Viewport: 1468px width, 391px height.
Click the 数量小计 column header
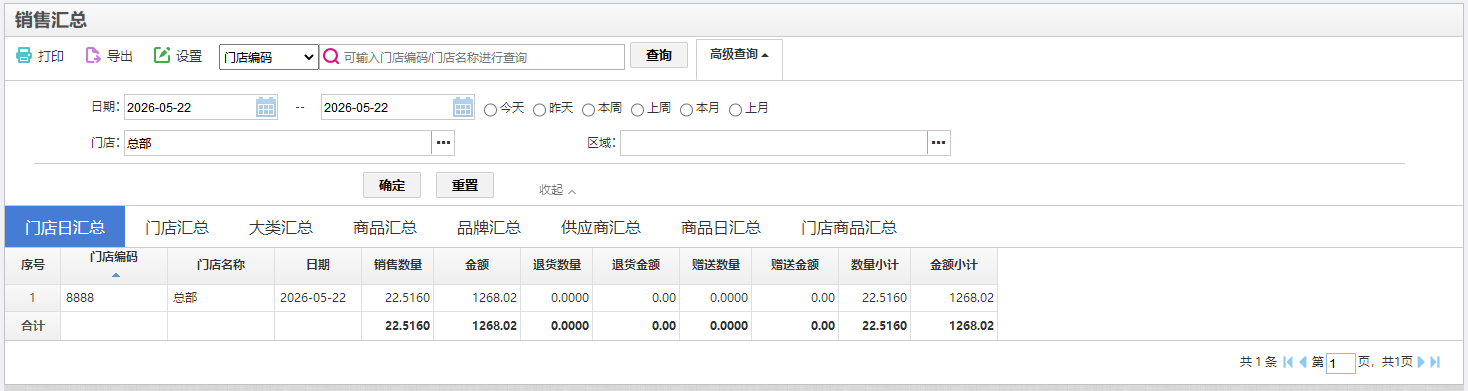[x=875, y=265]
